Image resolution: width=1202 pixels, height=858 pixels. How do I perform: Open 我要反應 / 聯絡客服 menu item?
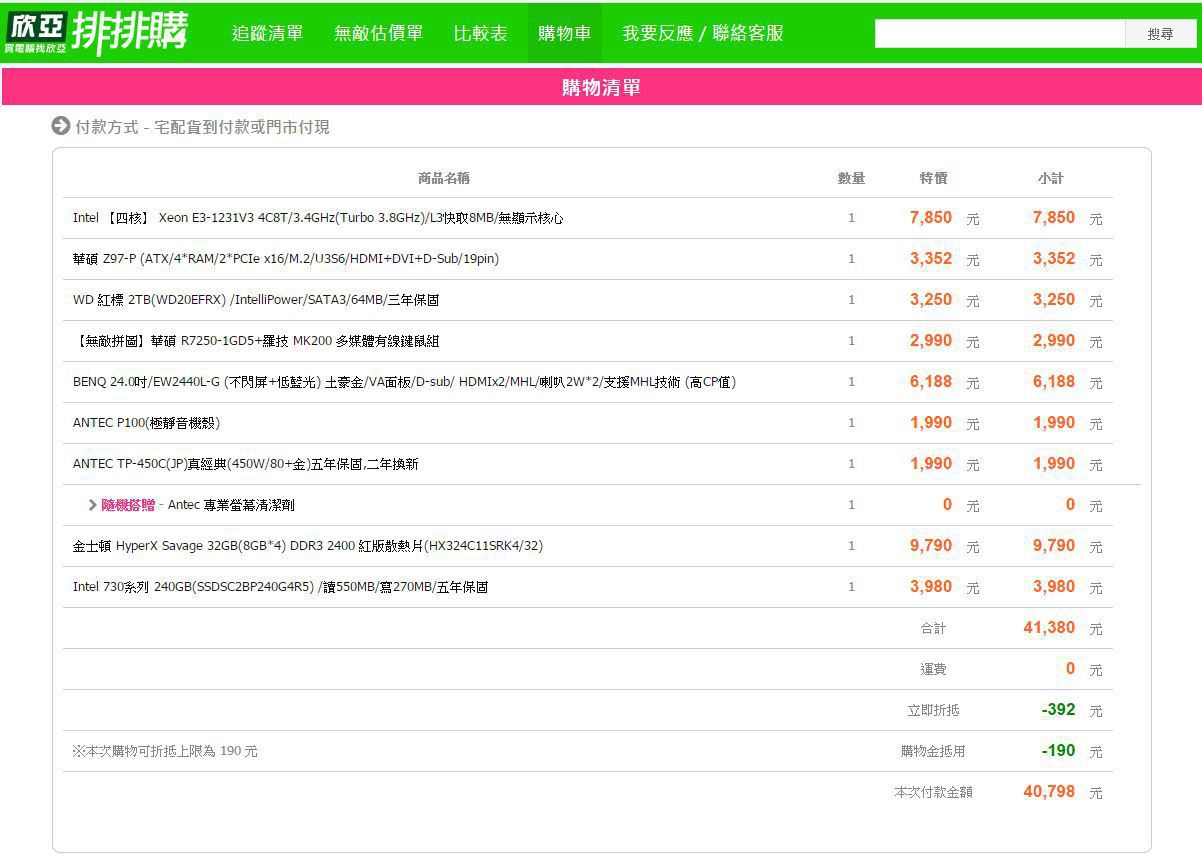[702, 33]
